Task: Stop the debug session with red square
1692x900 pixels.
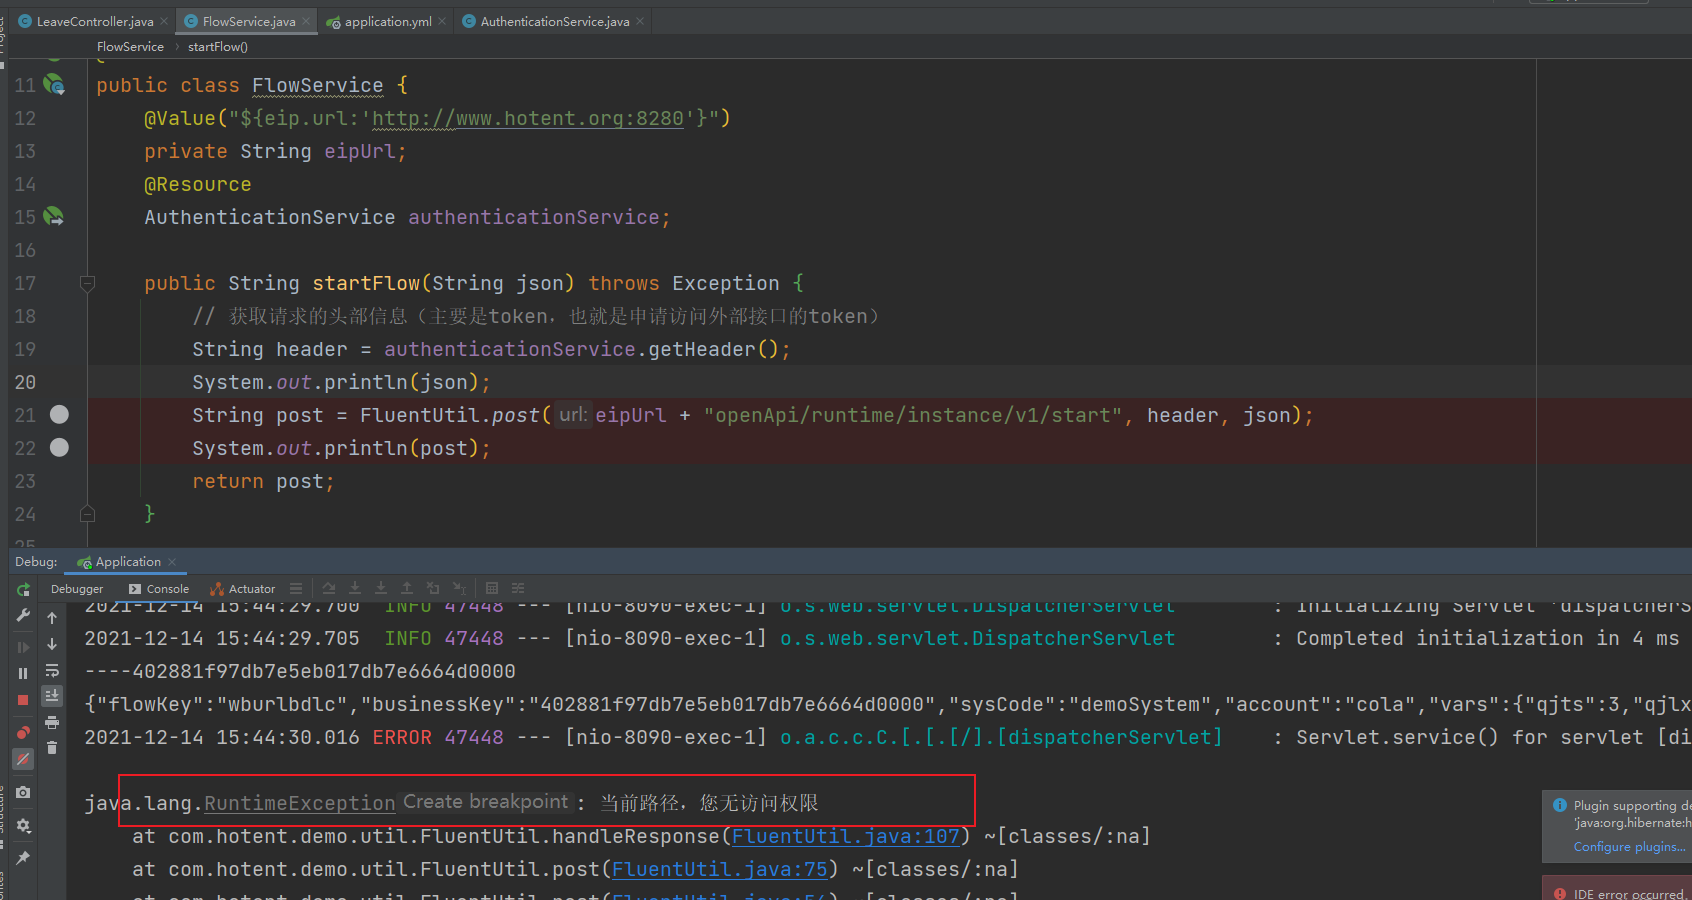Action: 23,700
